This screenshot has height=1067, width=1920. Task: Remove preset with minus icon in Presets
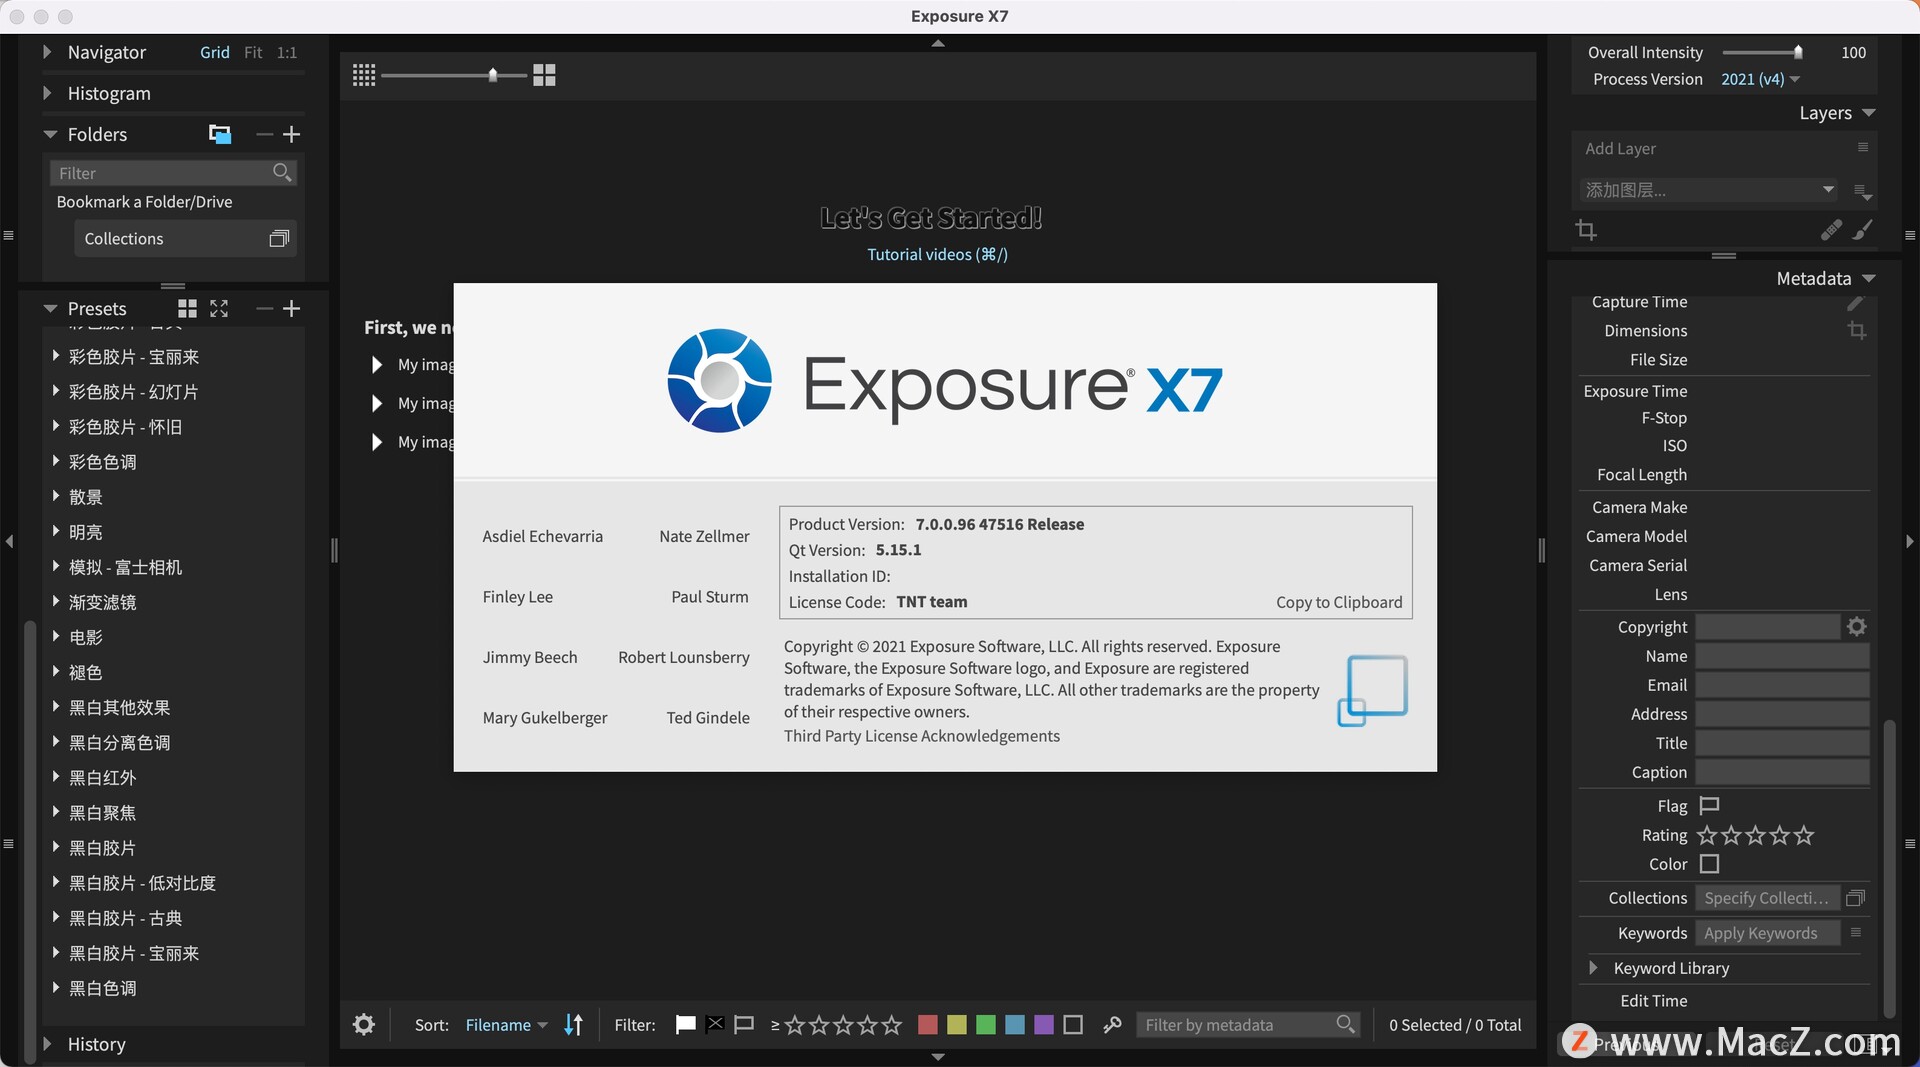point(264,309)
